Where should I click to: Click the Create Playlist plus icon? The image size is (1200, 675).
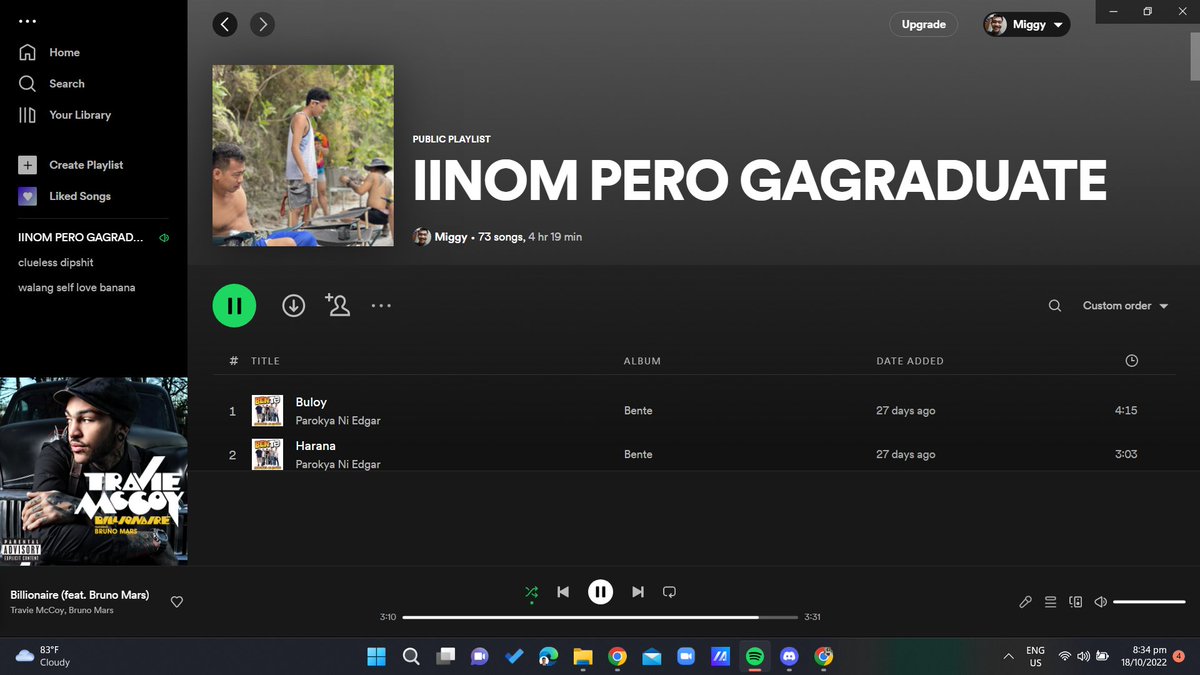28,165
